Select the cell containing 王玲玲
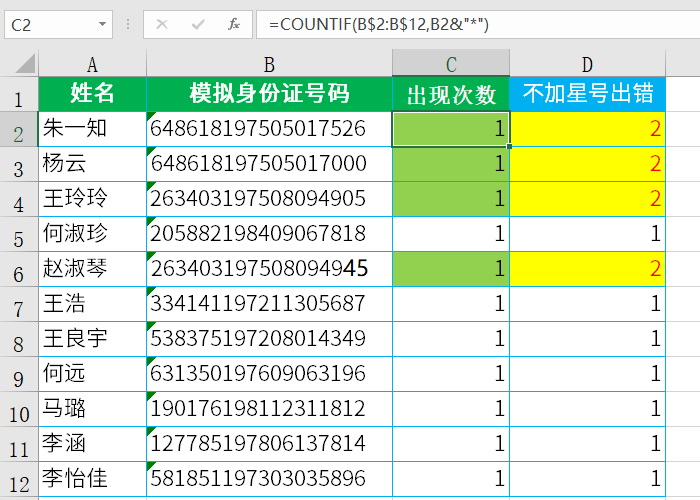Image resolution: width=700 pixels, height=500 pixels. pos(92,199)
